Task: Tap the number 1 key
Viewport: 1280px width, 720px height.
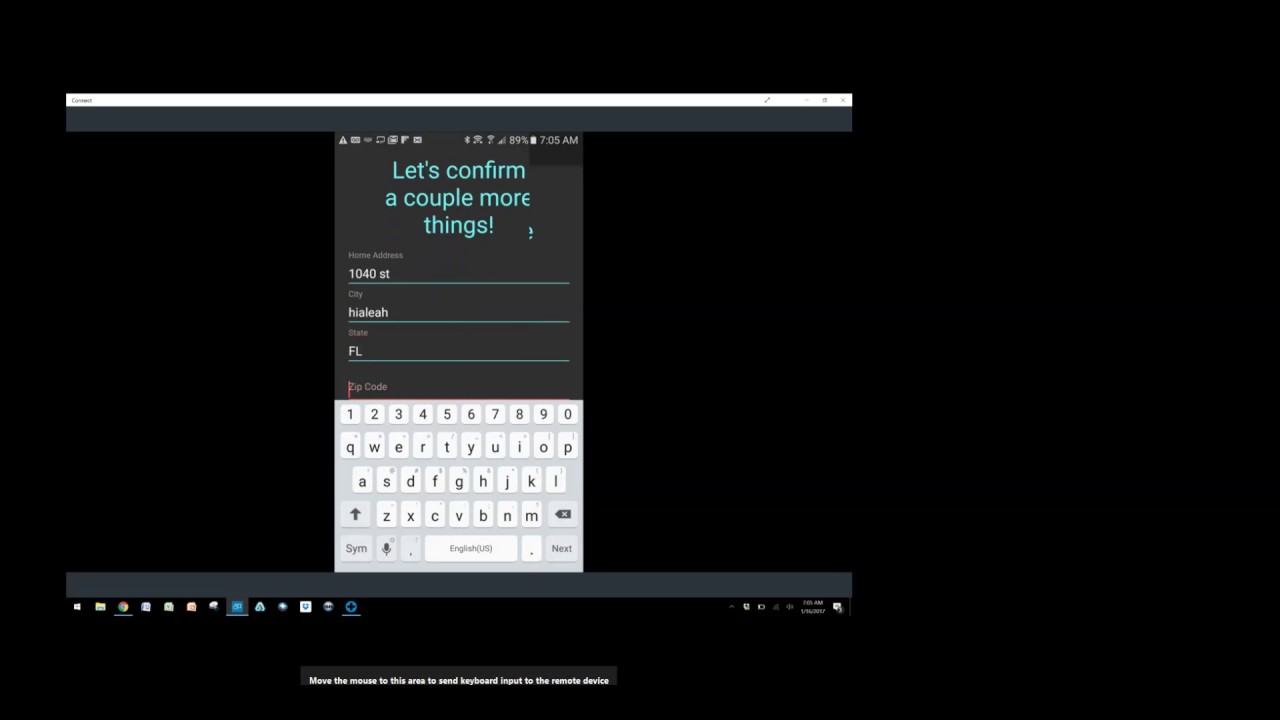Action: click(350, 414)
